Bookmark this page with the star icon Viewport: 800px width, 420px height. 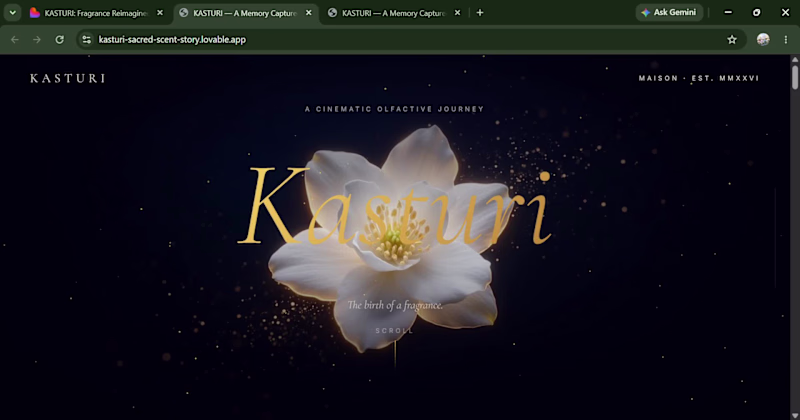point(732,39)
